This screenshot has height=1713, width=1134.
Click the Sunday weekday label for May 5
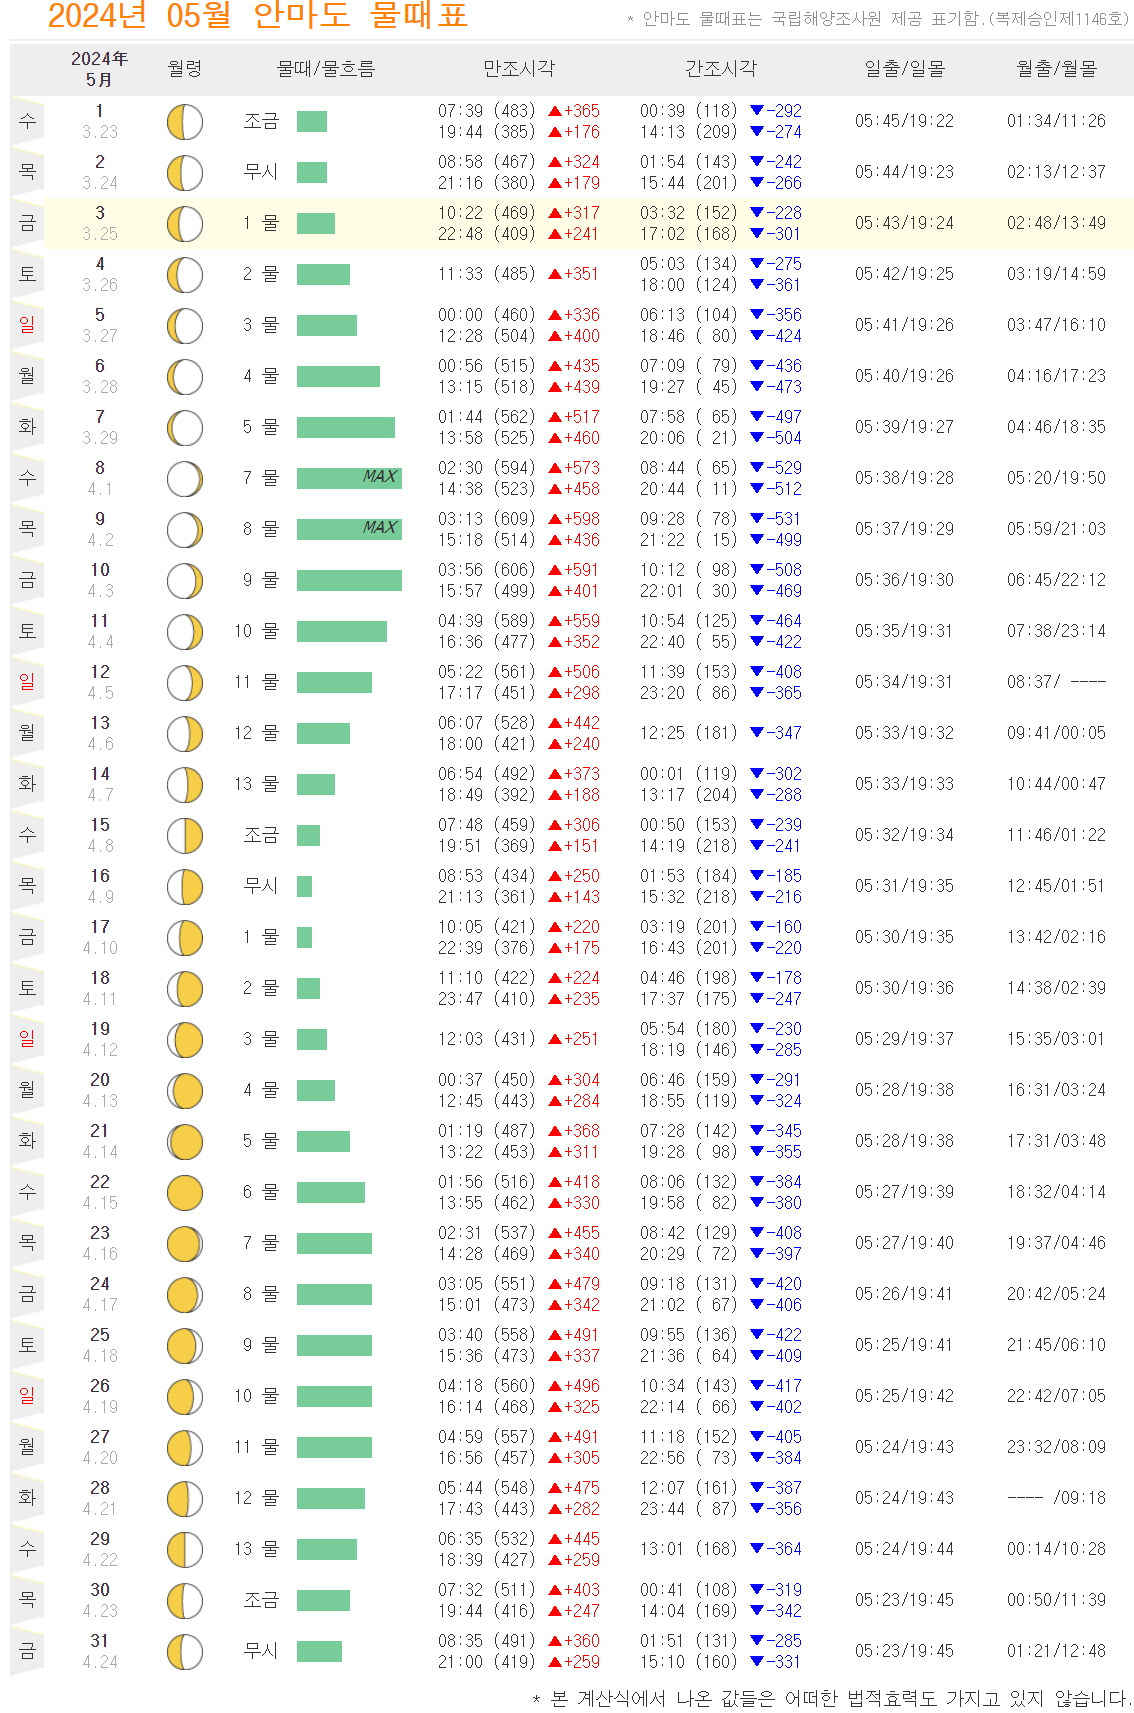pos(27,325)
